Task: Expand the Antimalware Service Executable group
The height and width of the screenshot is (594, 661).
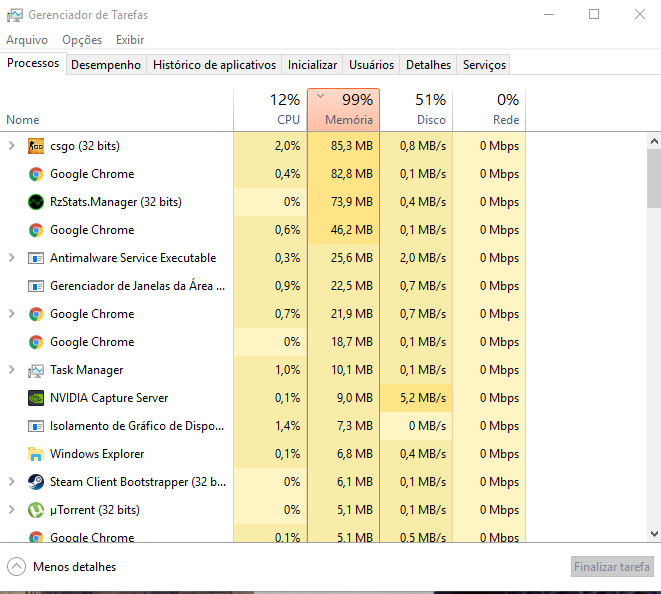Action: click(12, 258)
